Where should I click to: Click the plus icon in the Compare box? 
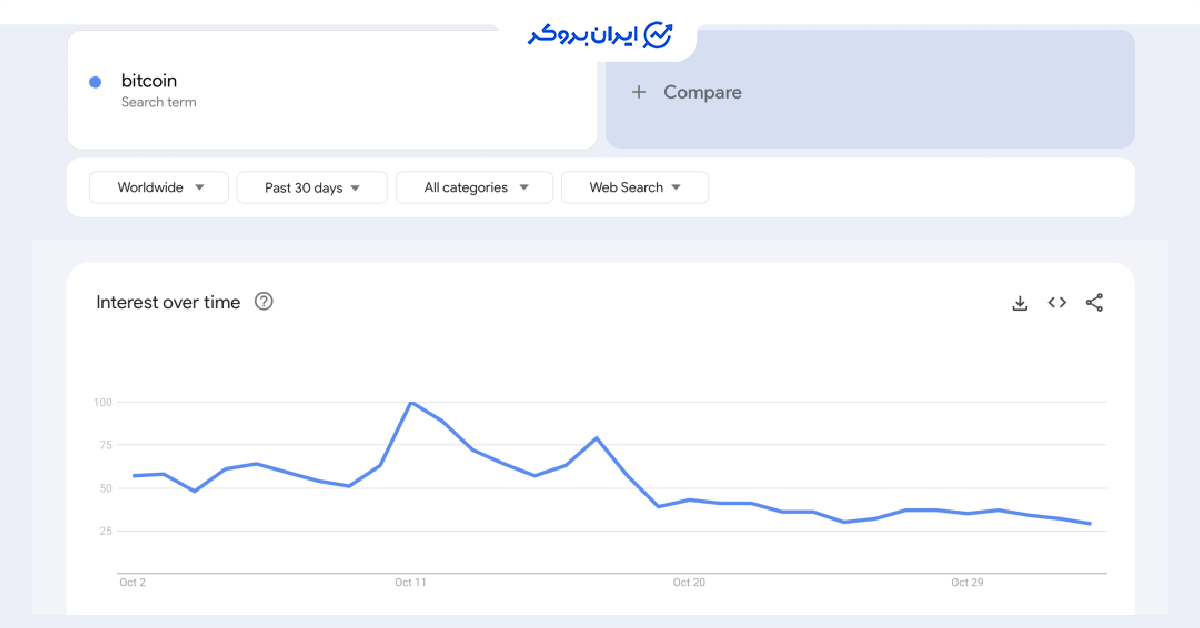point(638,92)
